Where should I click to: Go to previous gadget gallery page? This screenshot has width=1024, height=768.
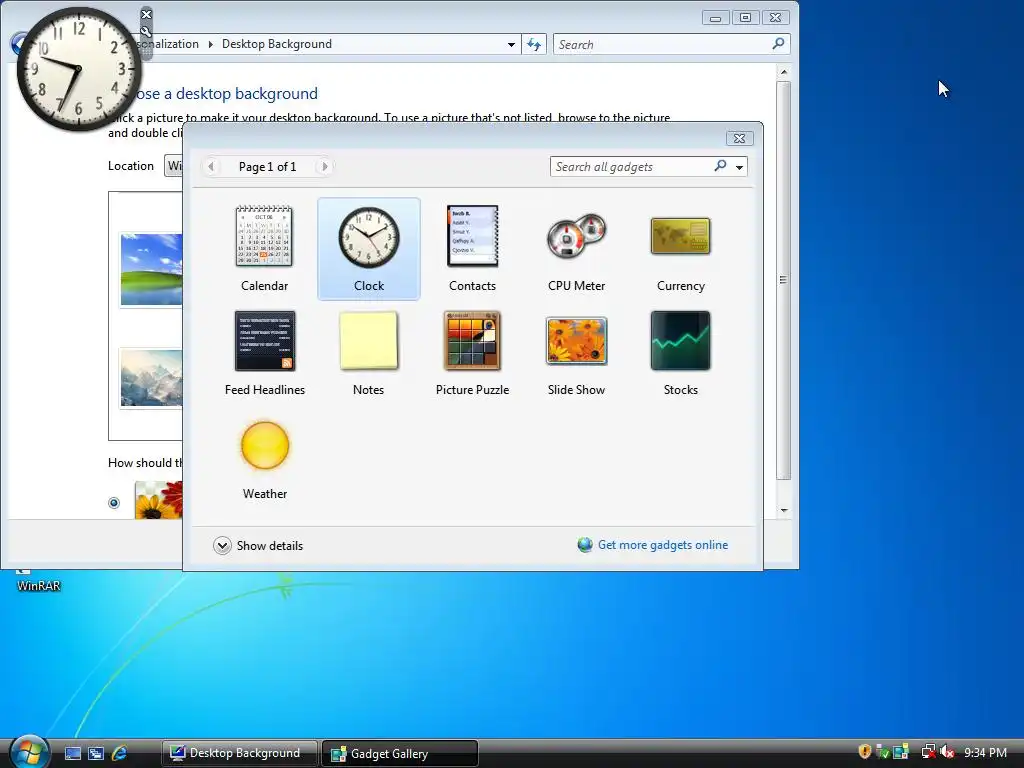click(x=210, y=167)
